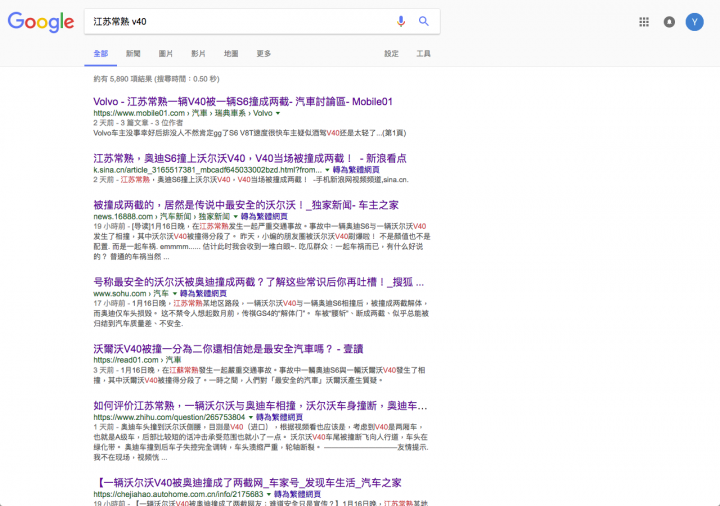Open the 车主之家 独家新闻 result
The width and height of the screenshot is (720, 506).
point(246,205)
